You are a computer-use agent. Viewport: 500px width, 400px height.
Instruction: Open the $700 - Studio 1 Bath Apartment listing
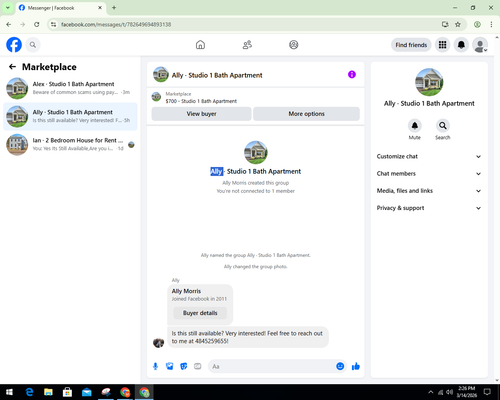pyautogui.click(x=201, y=101)
